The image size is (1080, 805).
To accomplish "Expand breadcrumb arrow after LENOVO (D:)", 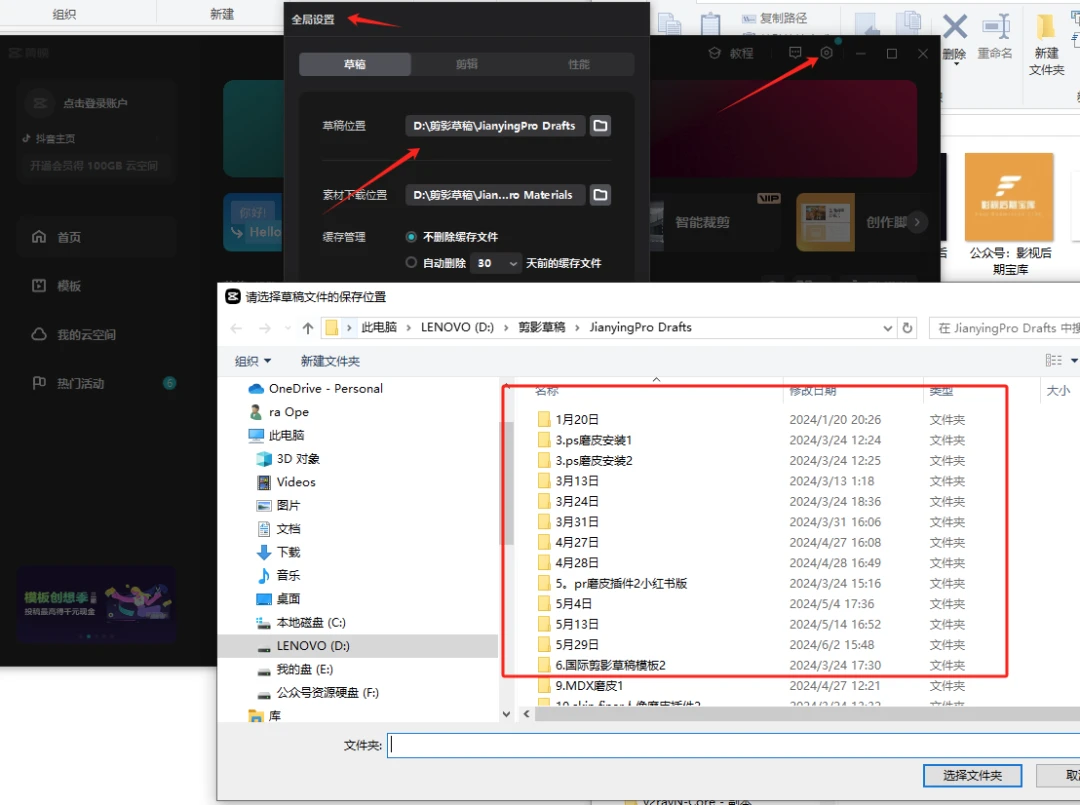I will coord(506,328).
